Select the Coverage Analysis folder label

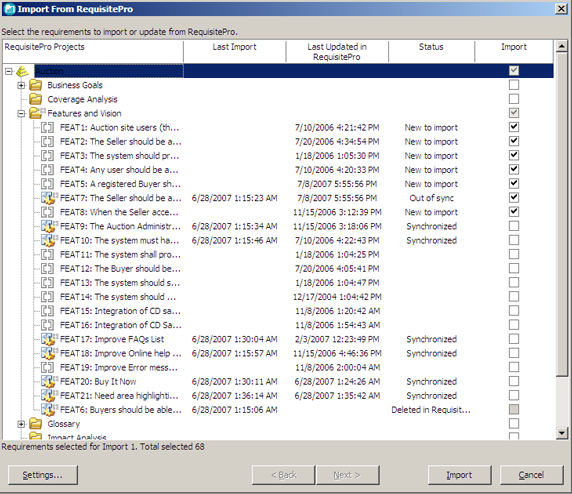pyautogui.click(x=82, y=99)
